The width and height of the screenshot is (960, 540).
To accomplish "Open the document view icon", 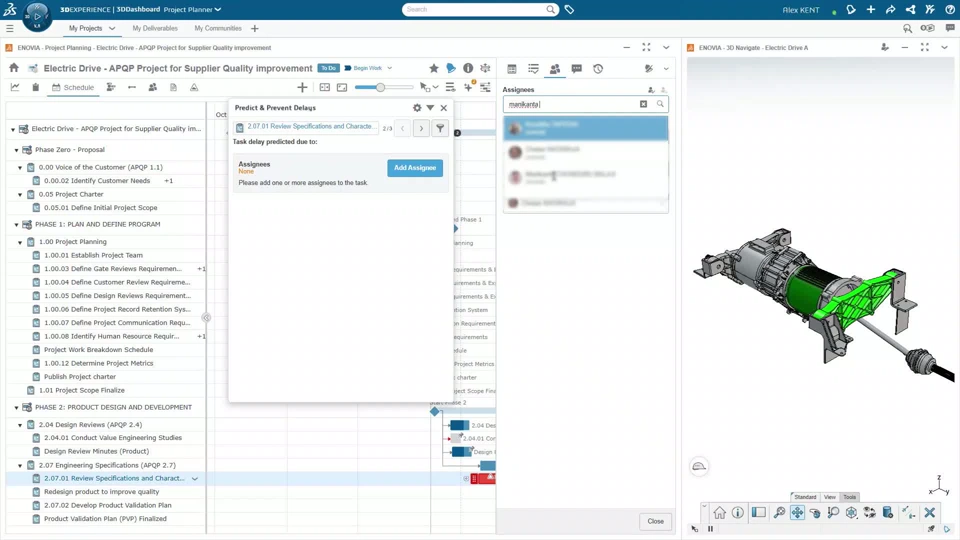I will pyautogui.click(x=173, y=88).
